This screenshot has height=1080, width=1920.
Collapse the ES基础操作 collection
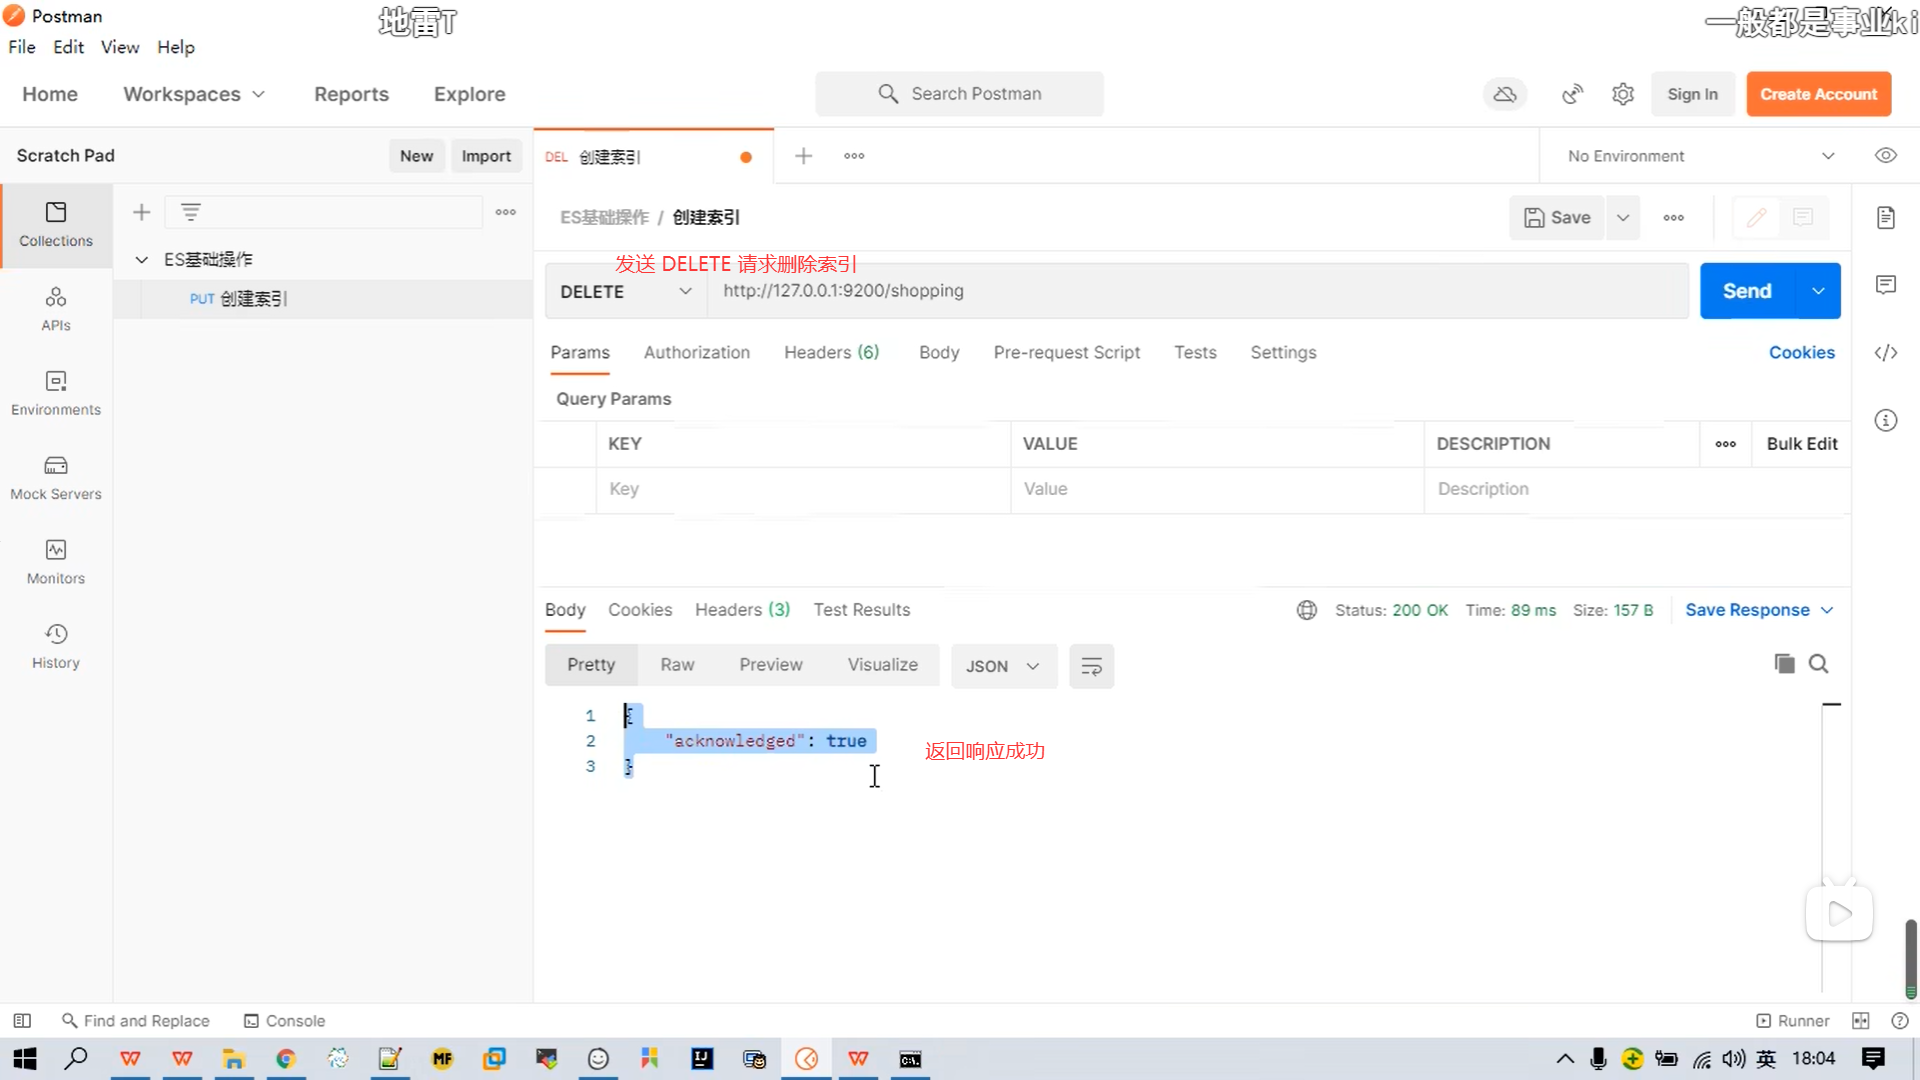tap(142, 260)
